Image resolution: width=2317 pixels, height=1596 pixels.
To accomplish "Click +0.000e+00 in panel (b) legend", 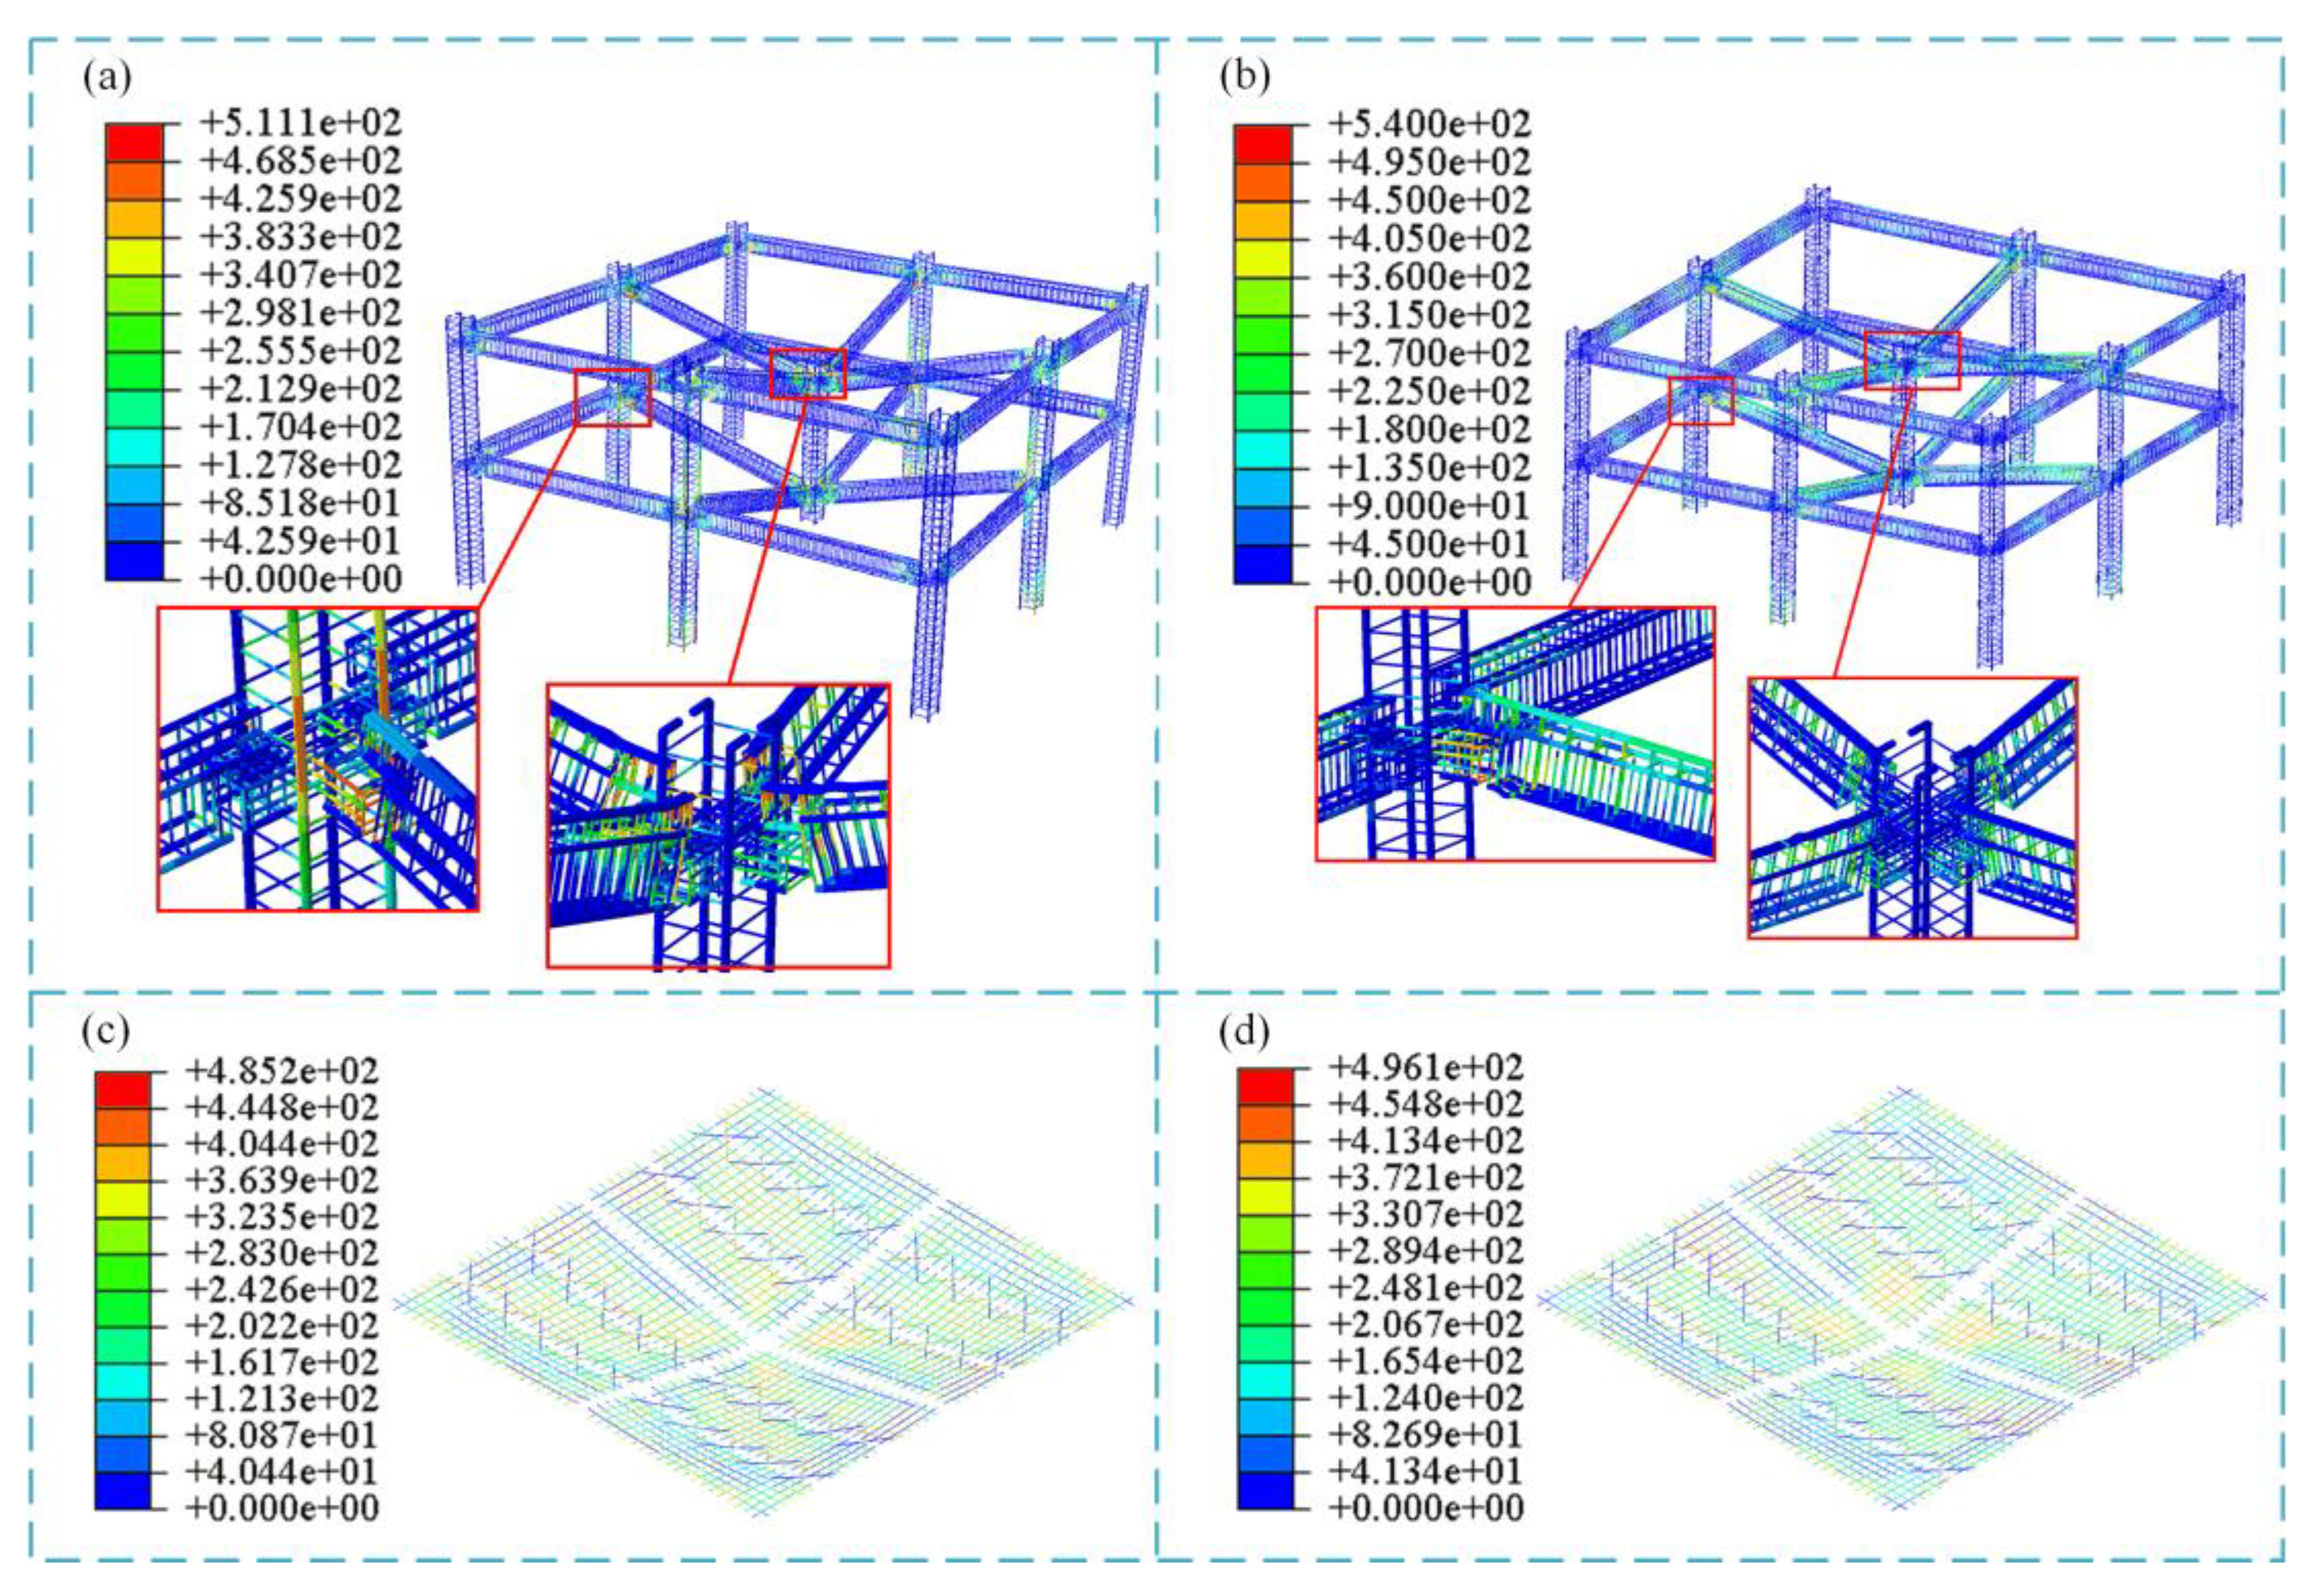I will point(1430,582).
